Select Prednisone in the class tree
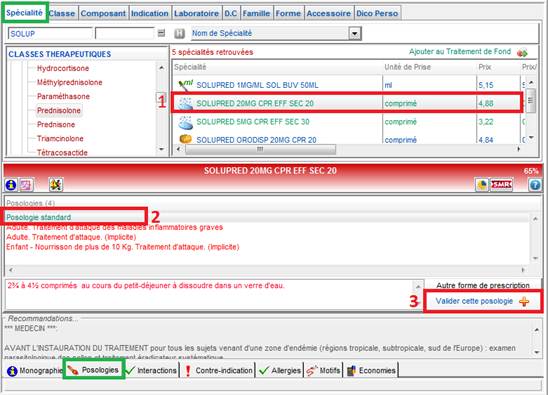The height and width of the screenshot is (395, 548). click(x=56, y=124)
